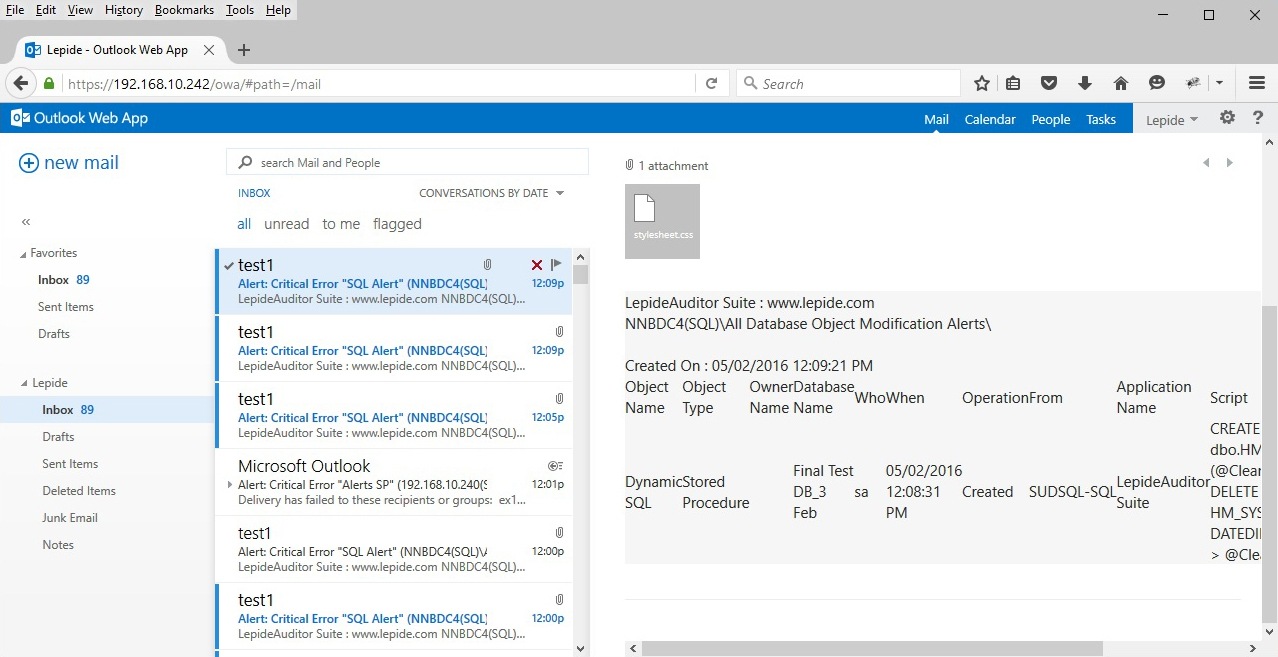Bookmark this page with the star icon
1278x657 pixels.
pyautogui.click(x=981, y=83)
